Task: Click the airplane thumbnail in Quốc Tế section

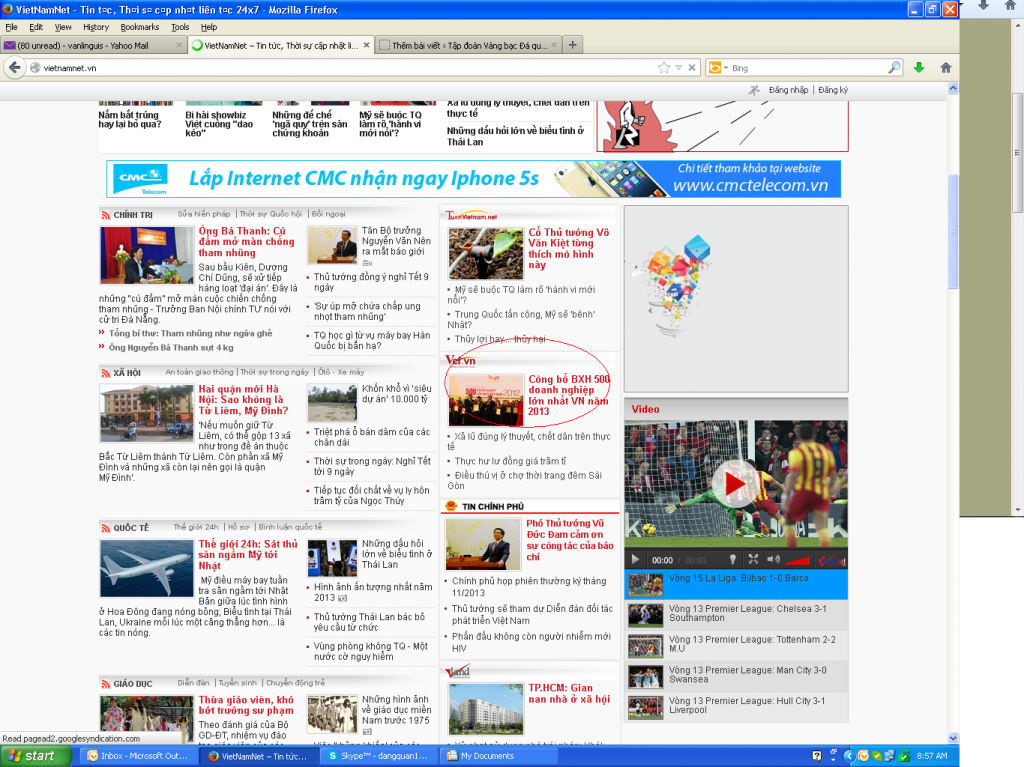Action: click(x=146, y=568)
